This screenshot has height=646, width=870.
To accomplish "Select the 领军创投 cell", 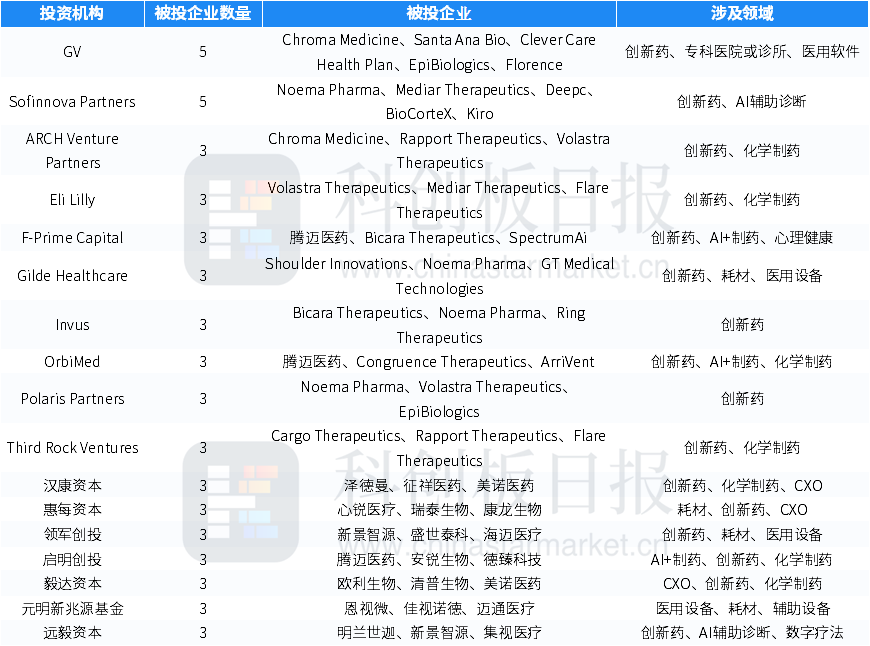I will [72, 534].
